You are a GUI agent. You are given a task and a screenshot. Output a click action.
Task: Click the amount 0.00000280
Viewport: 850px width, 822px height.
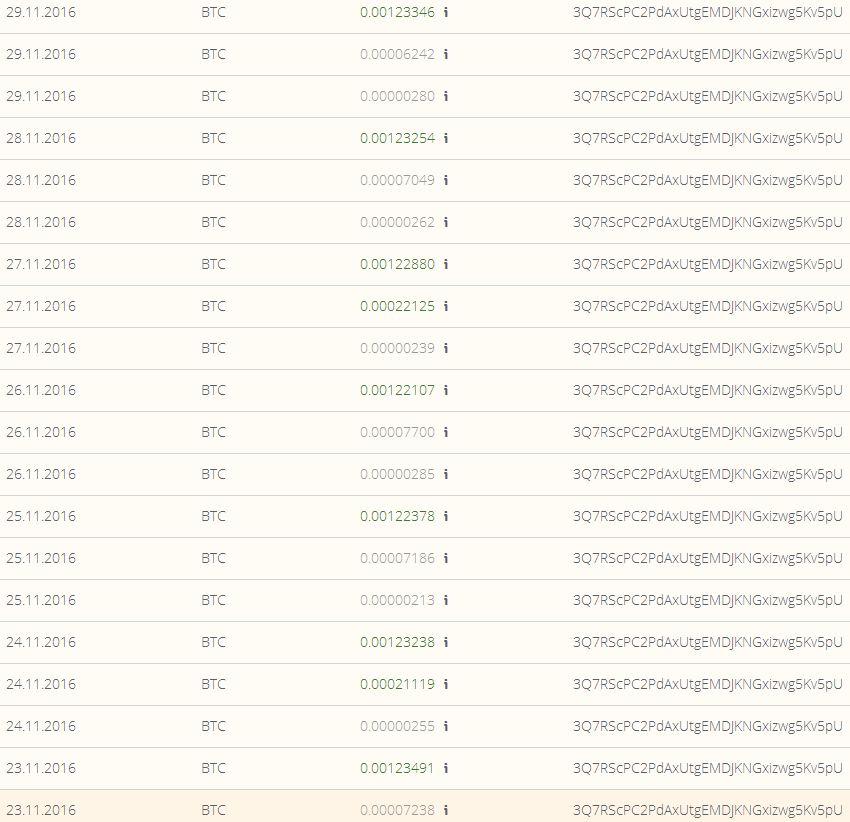pos(397,96)
